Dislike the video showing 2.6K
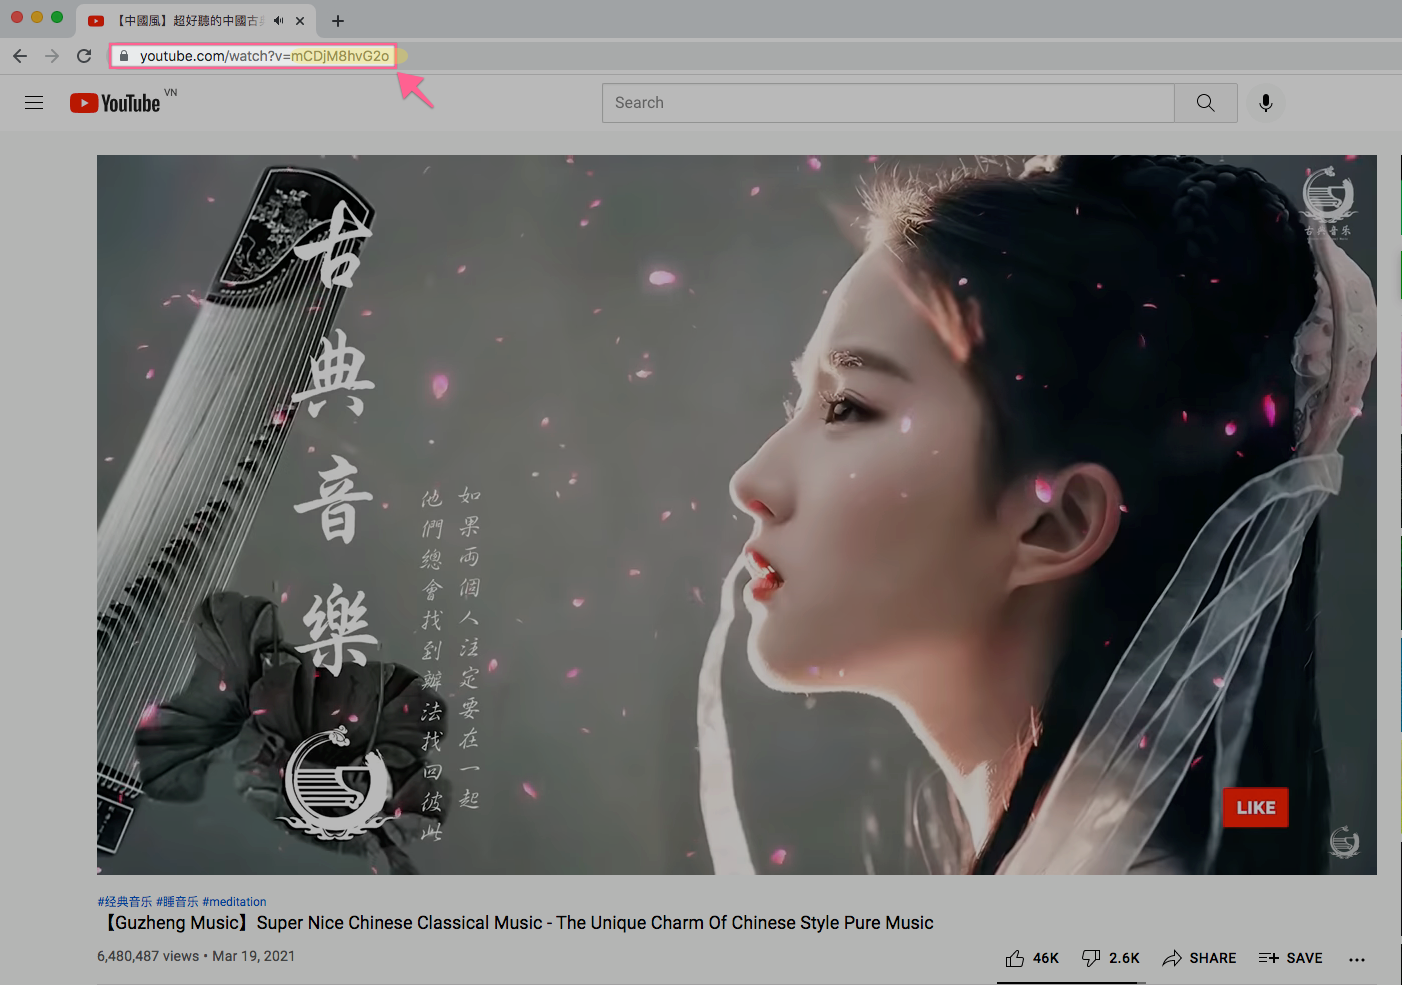The image size is (1402, 985). (x=1110, y=958)
